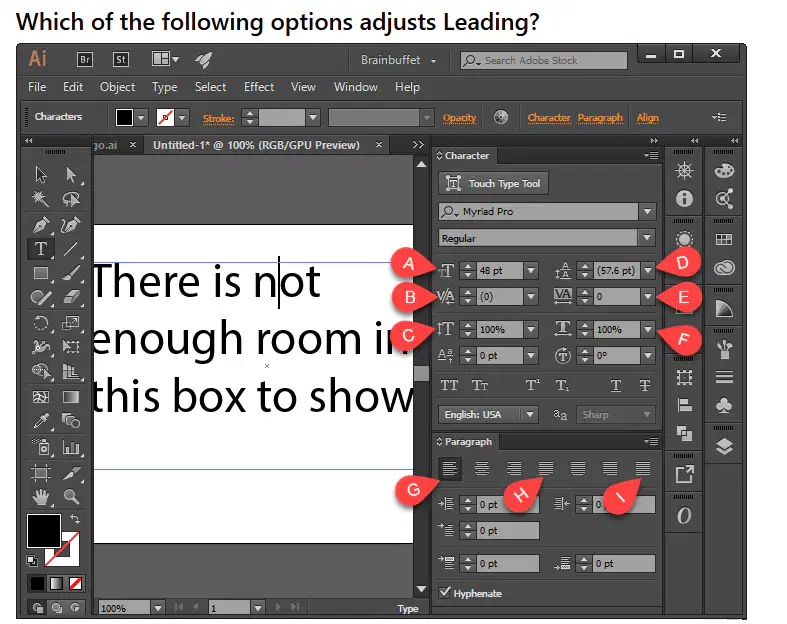Select the Direct Selection tool

click(71, 175)
